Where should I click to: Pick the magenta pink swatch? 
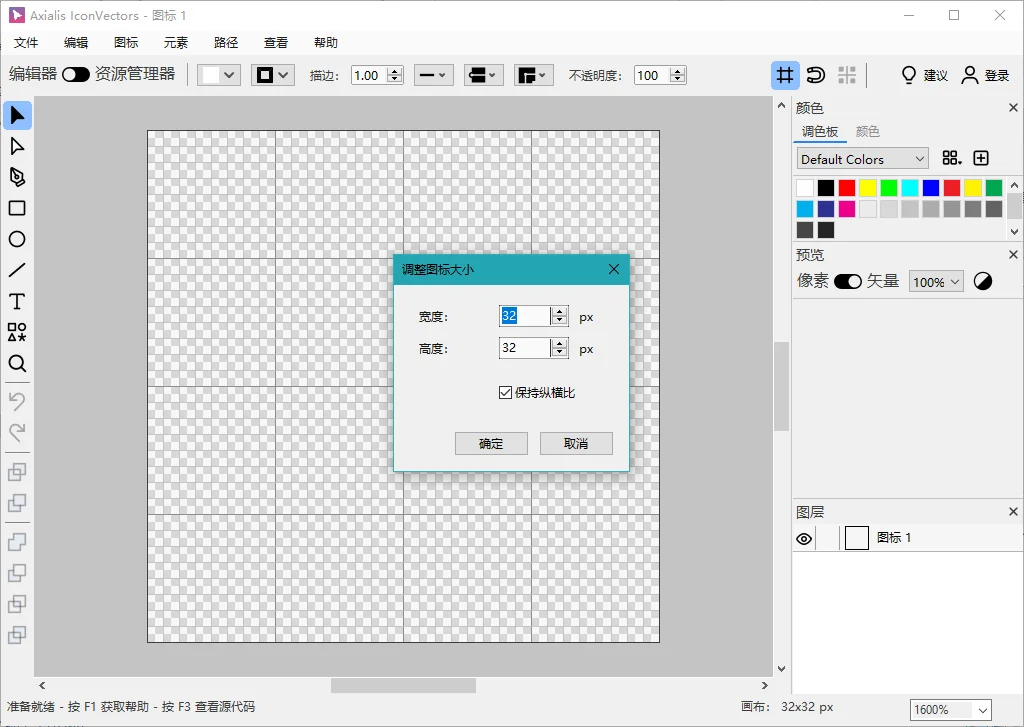(847, 209)
